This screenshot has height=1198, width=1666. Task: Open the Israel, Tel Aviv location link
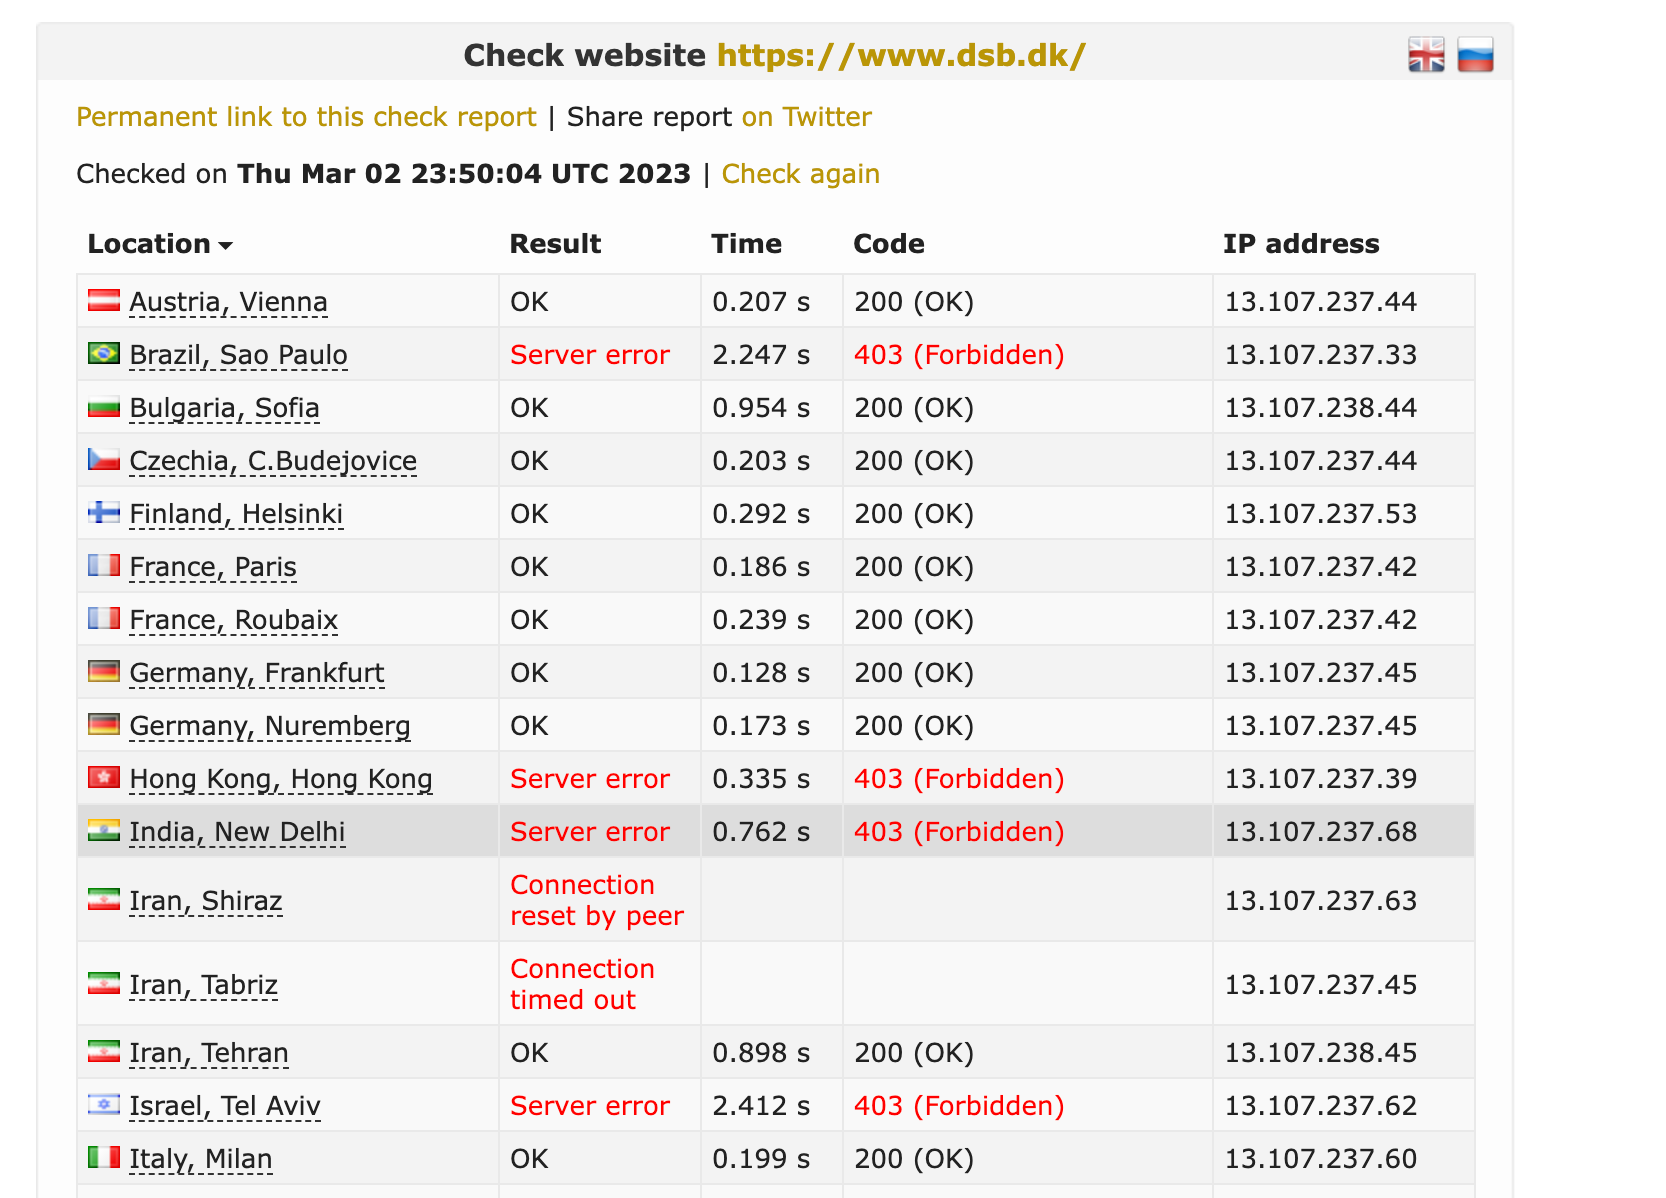click(x=225, y=1106)
